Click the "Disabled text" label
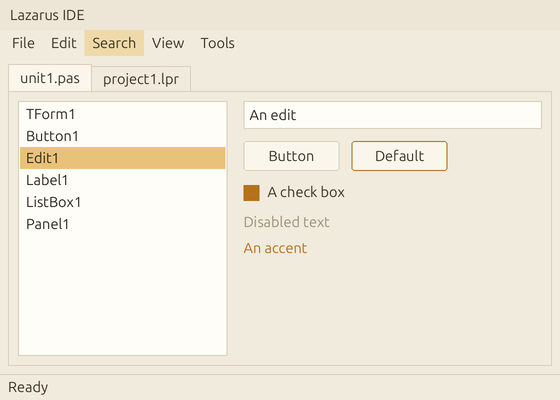 286,222
